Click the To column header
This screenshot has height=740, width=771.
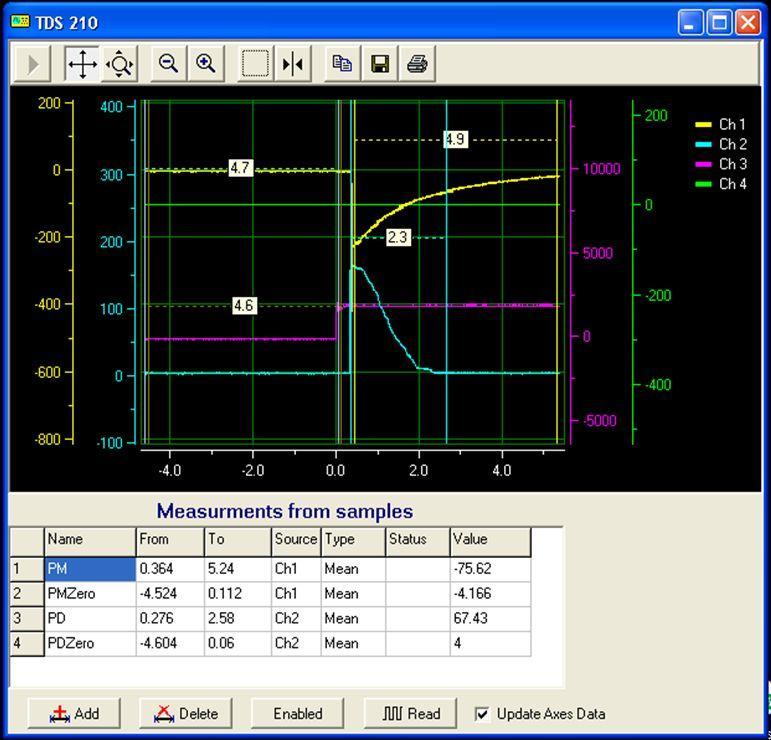point(238,542)
